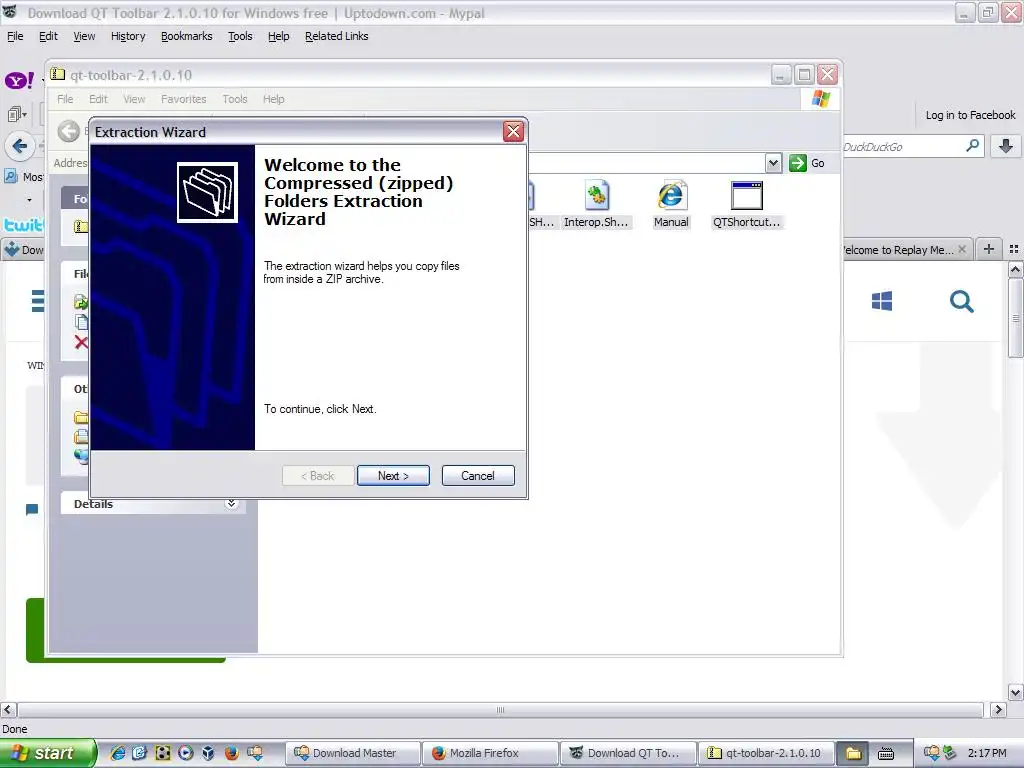This screenshot has width=1024, height=768.
Task: Open the Related Links menu
Action: [x=336, y=36]
